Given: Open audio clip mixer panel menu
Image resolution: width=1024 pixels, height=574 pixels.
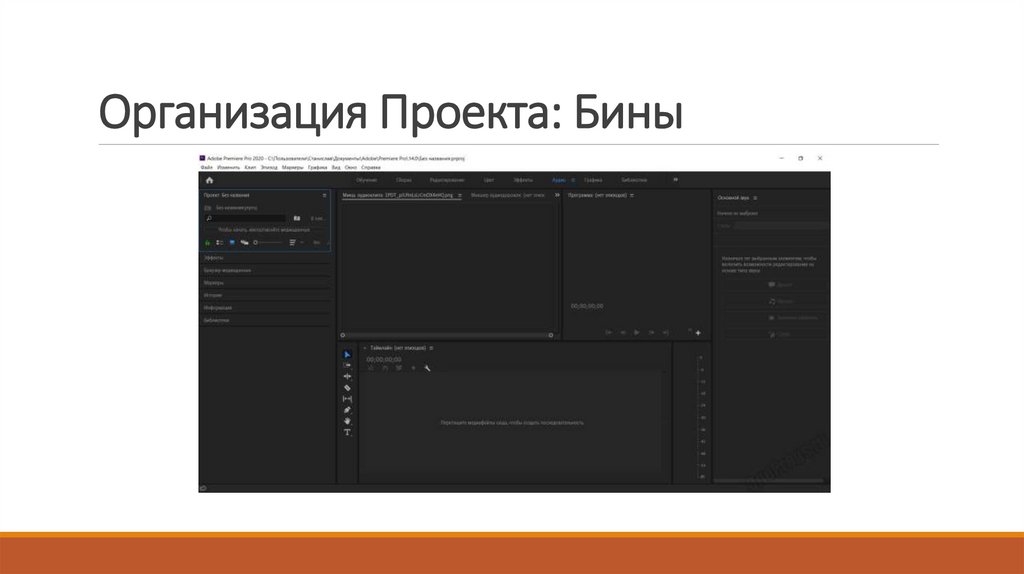Looking at the screenshot, I should [460, 195].
